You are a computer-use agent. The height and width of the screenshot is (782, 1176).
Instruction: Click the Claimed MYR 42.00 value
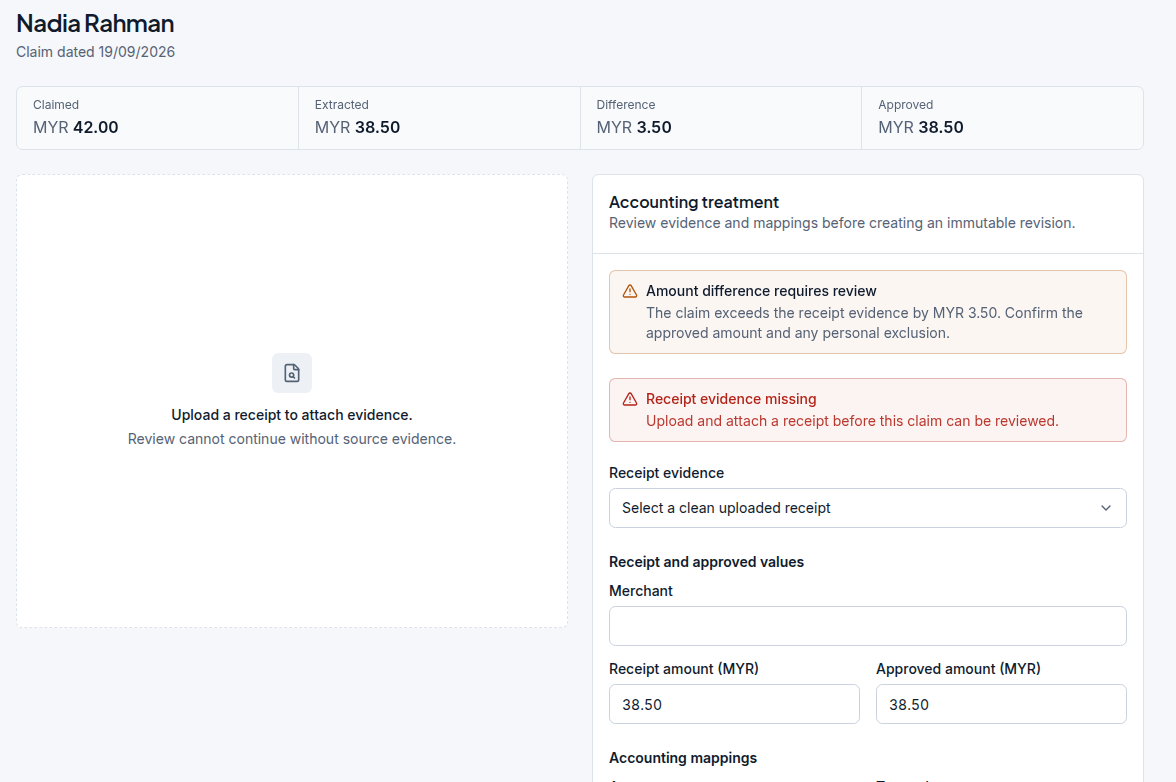[76, 127]
